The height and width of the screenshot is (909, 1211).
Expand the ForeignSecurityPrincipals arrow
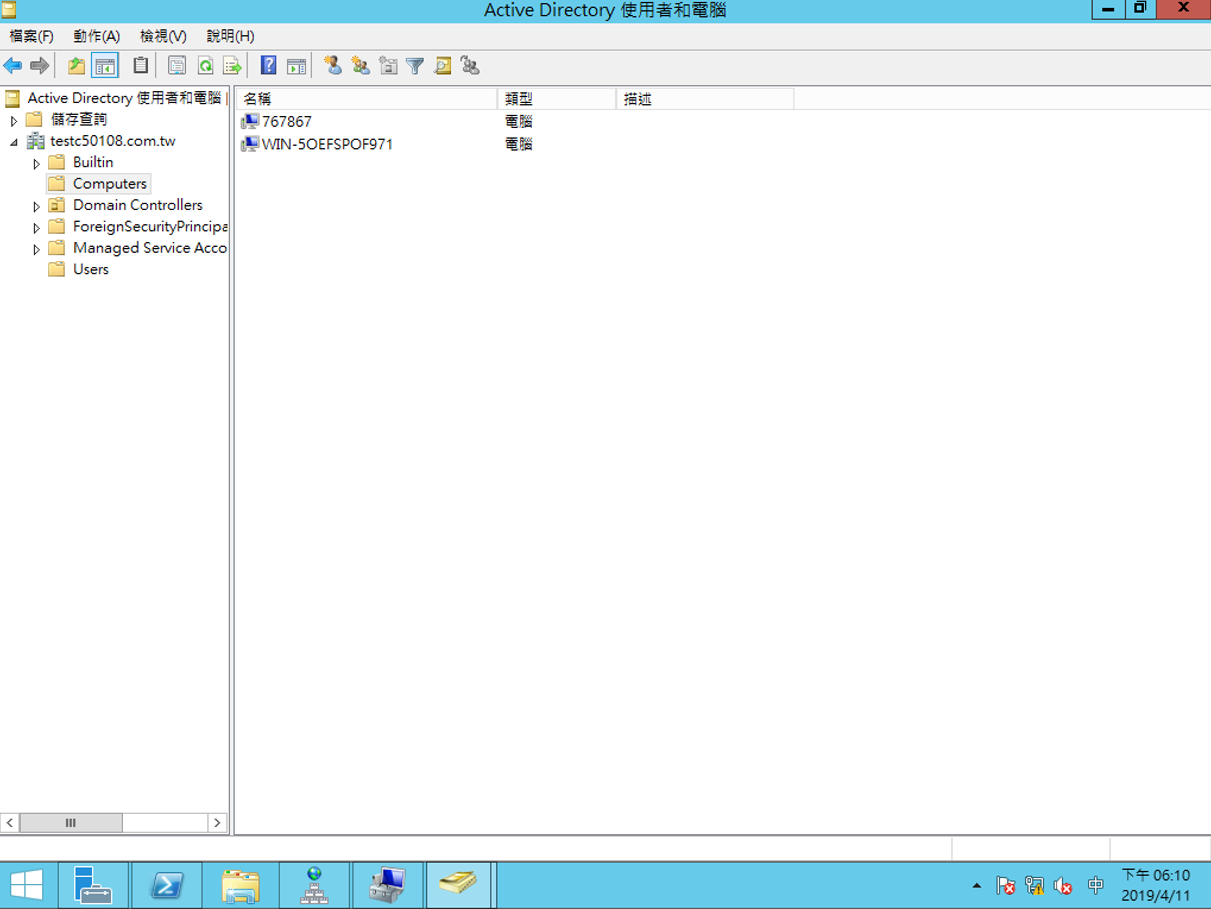point(36,227)
